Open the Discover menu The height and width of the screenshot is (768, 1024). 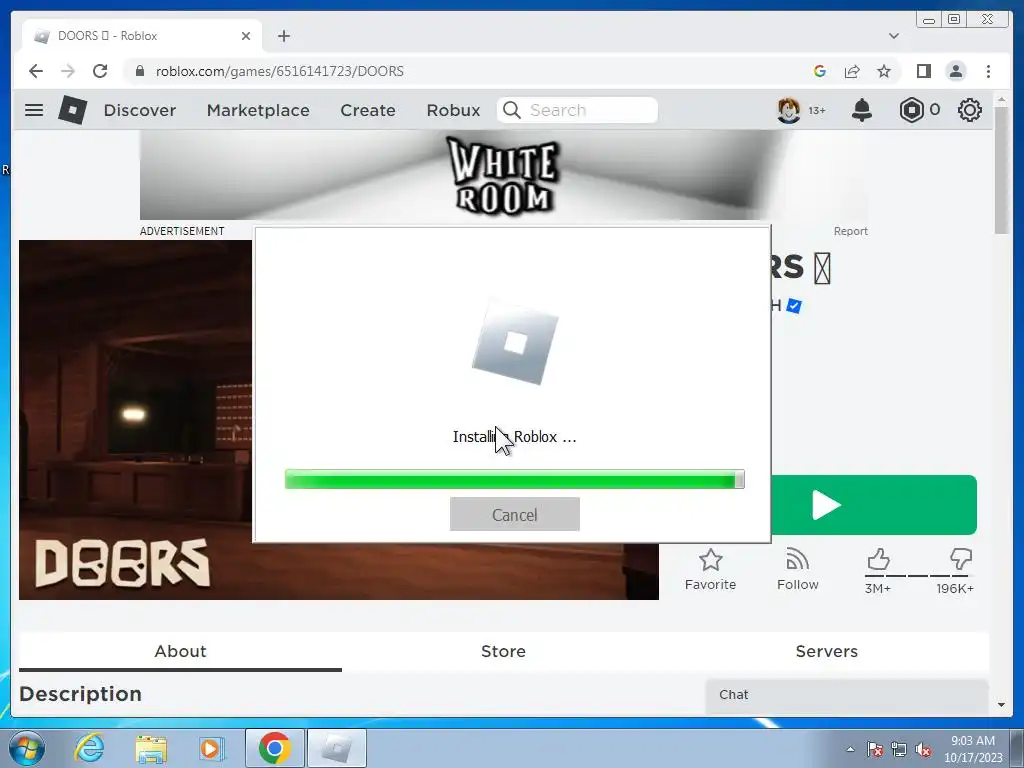[140, 110]
